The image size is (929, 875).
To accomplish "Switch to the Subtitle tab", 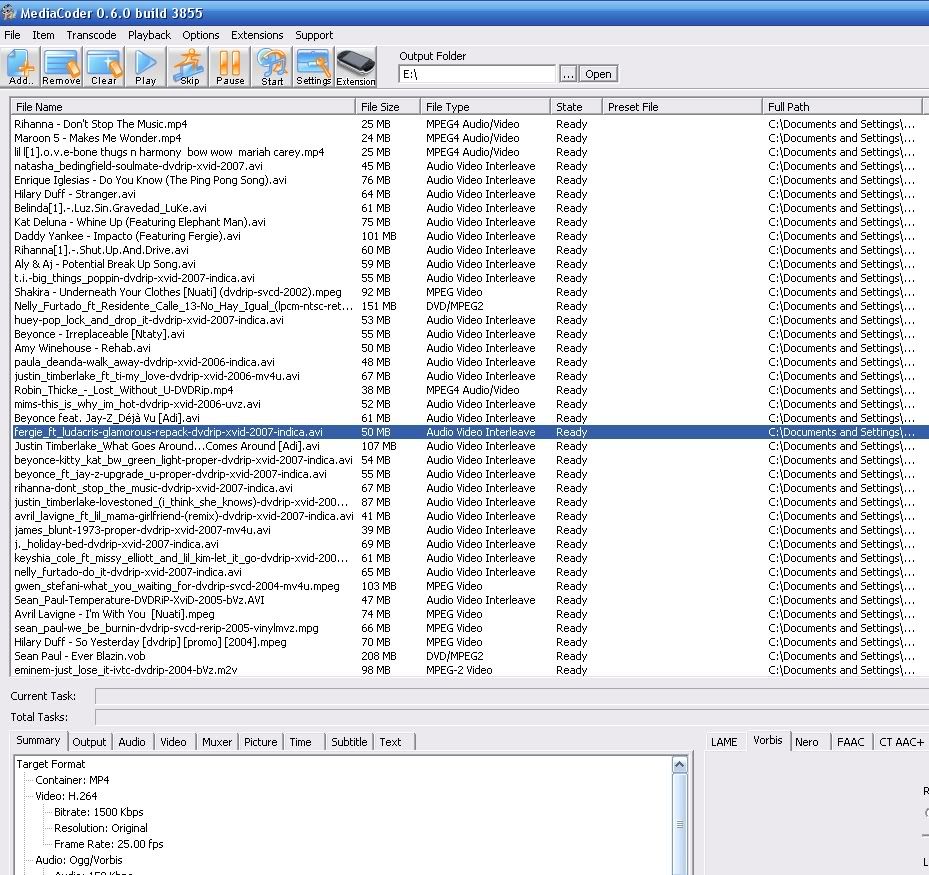I will (349, 742).
